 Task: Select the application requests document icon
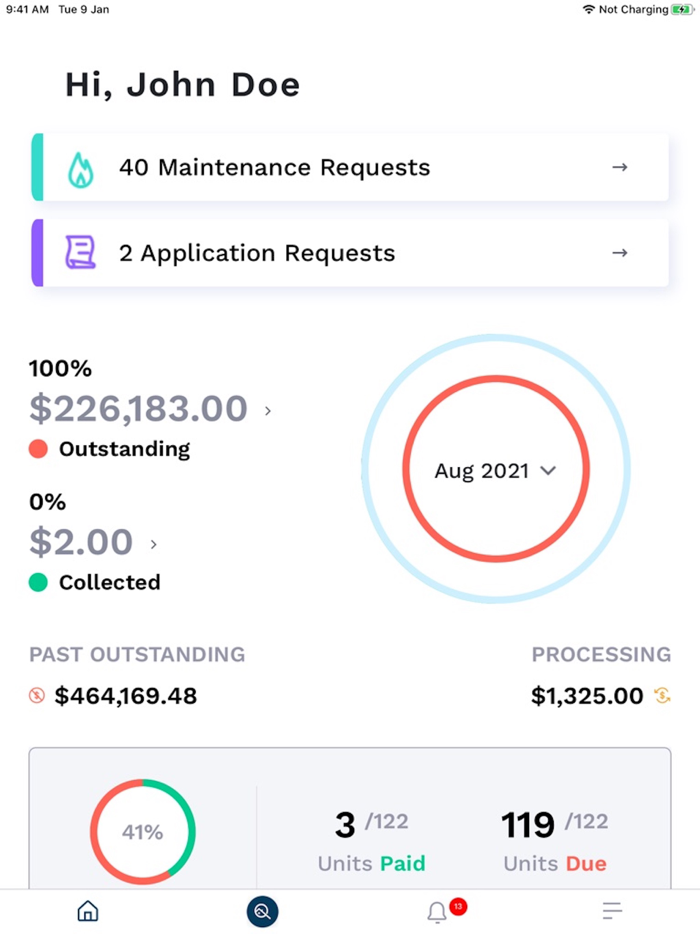tap(81, 253)
